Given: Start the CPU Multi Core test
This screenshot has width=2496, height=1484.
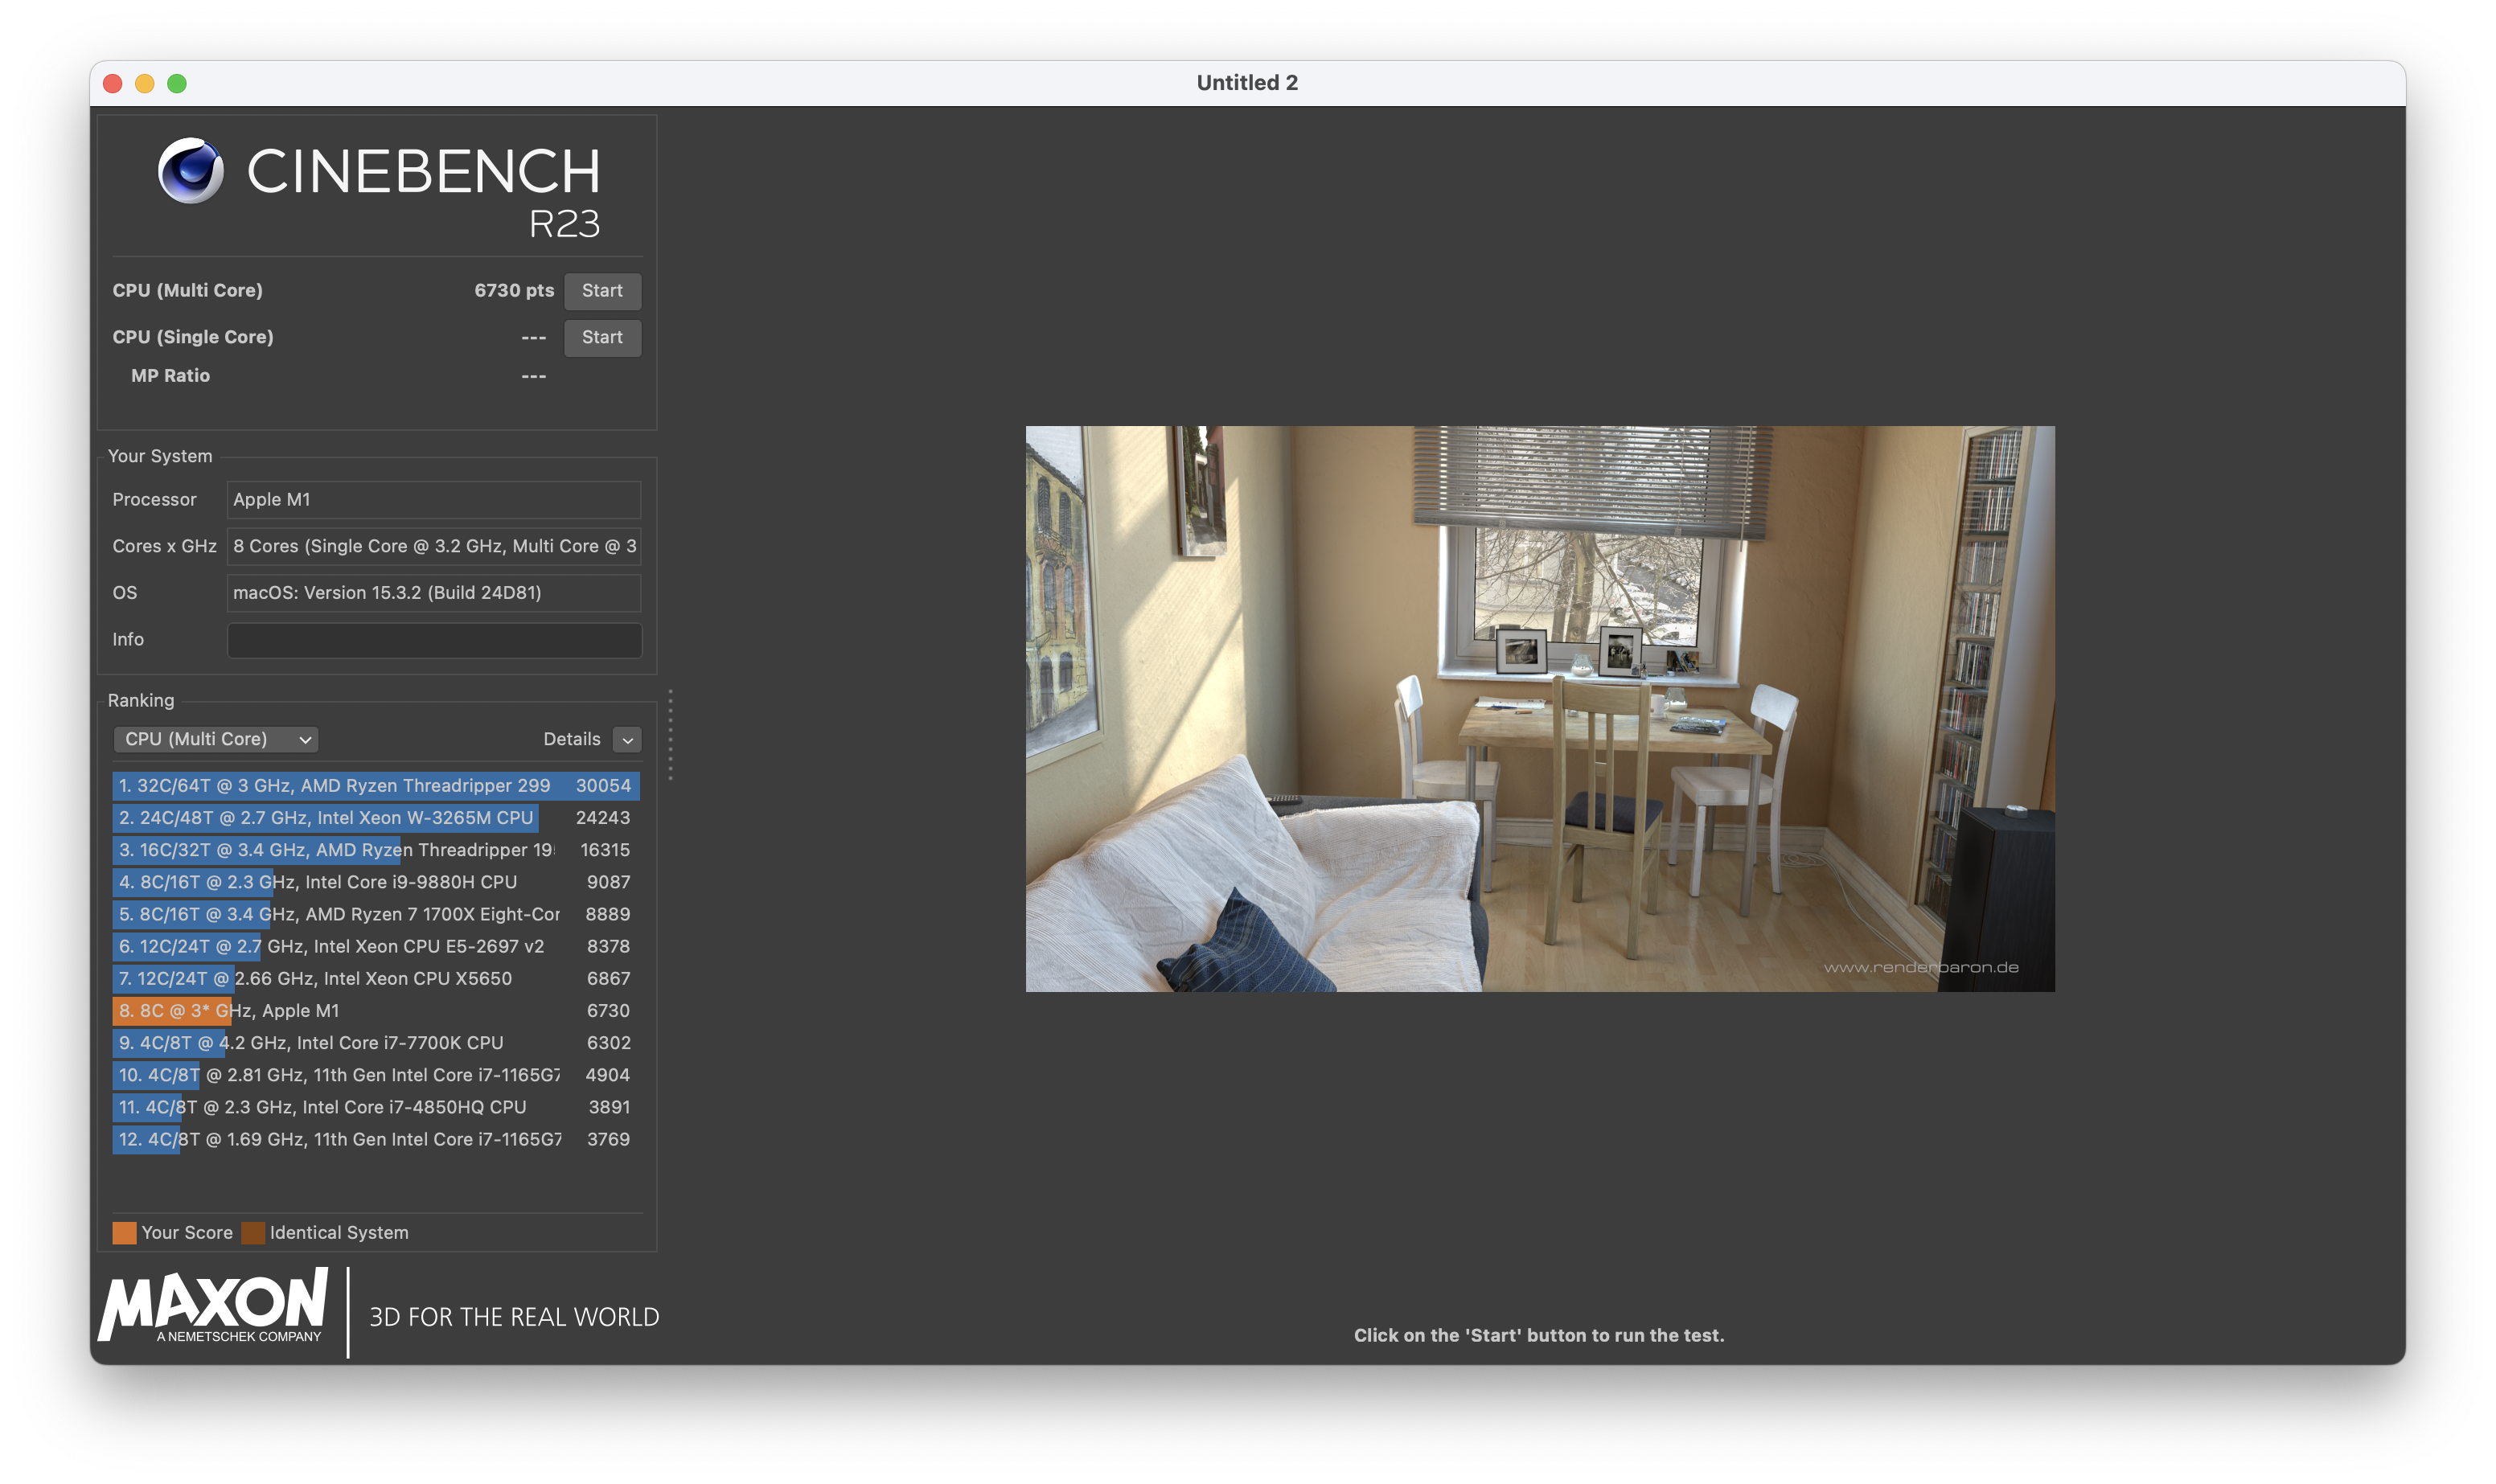Looking at the screenshot, I should pos(602,291).
